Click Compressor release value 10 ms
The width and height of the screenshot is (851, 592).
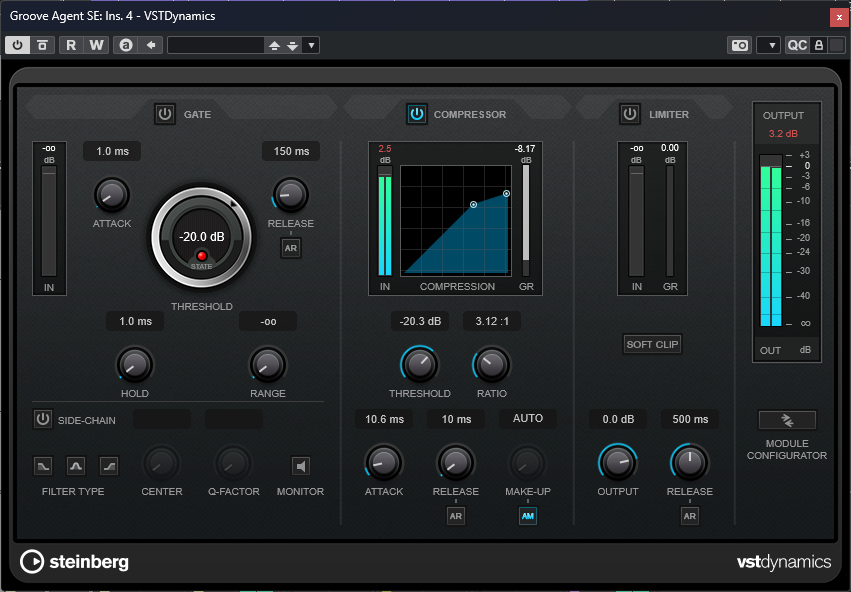tap(456, 419)
